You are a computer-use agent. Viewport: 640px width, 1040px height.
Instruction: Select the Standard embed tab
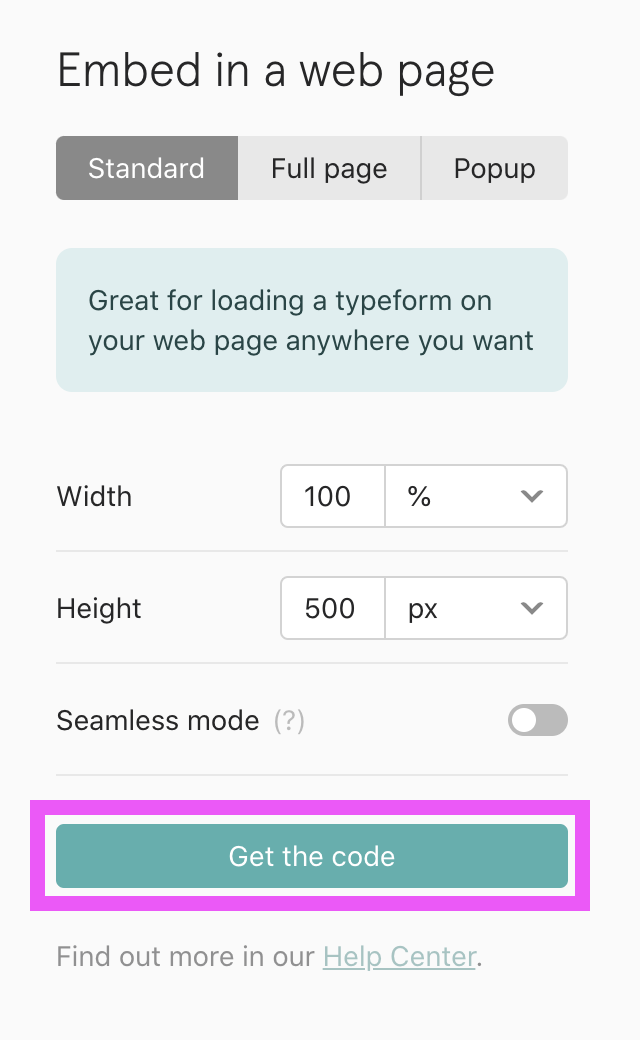click(x=147, y=168)
